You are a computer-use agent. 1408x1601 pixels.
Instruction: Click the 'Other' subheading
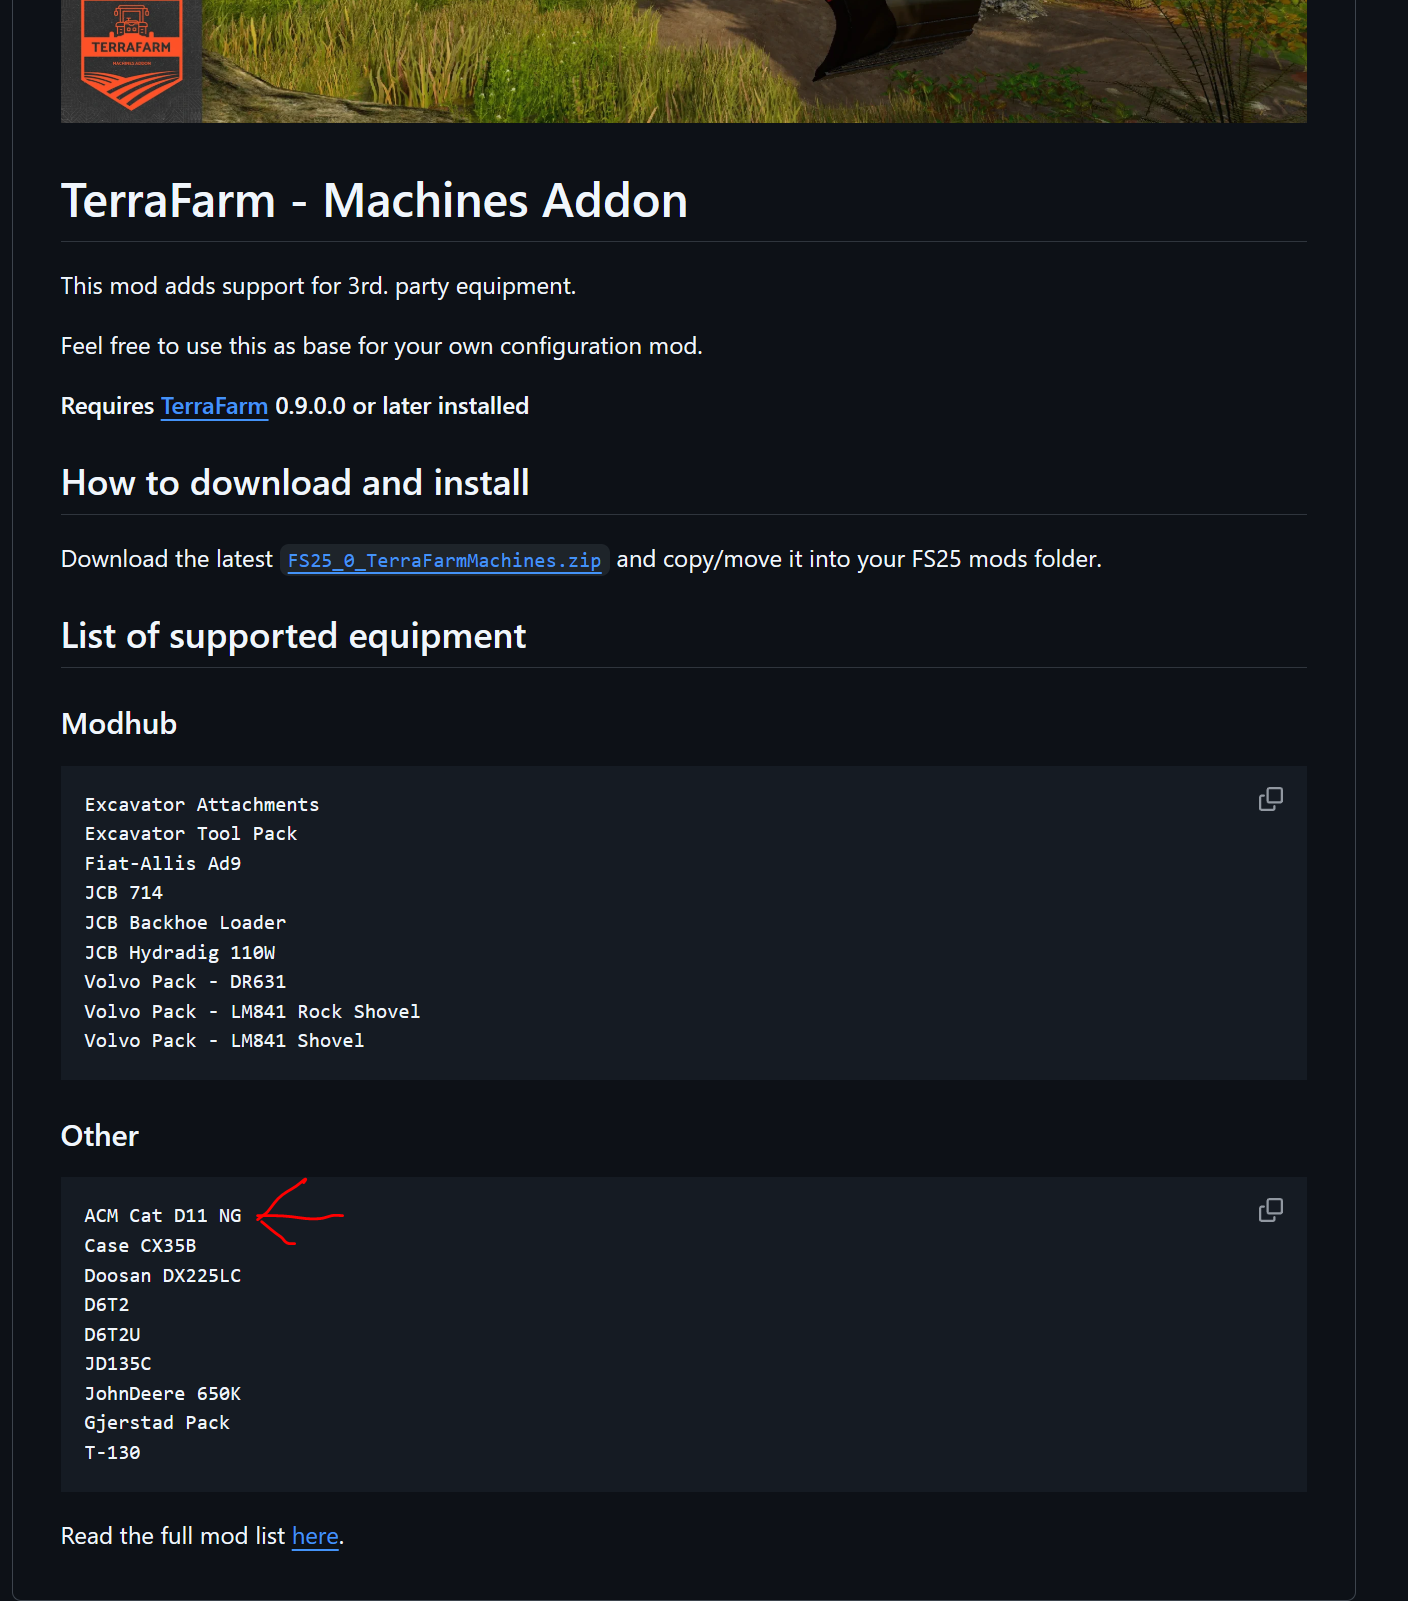click(x=100, y=1136)
